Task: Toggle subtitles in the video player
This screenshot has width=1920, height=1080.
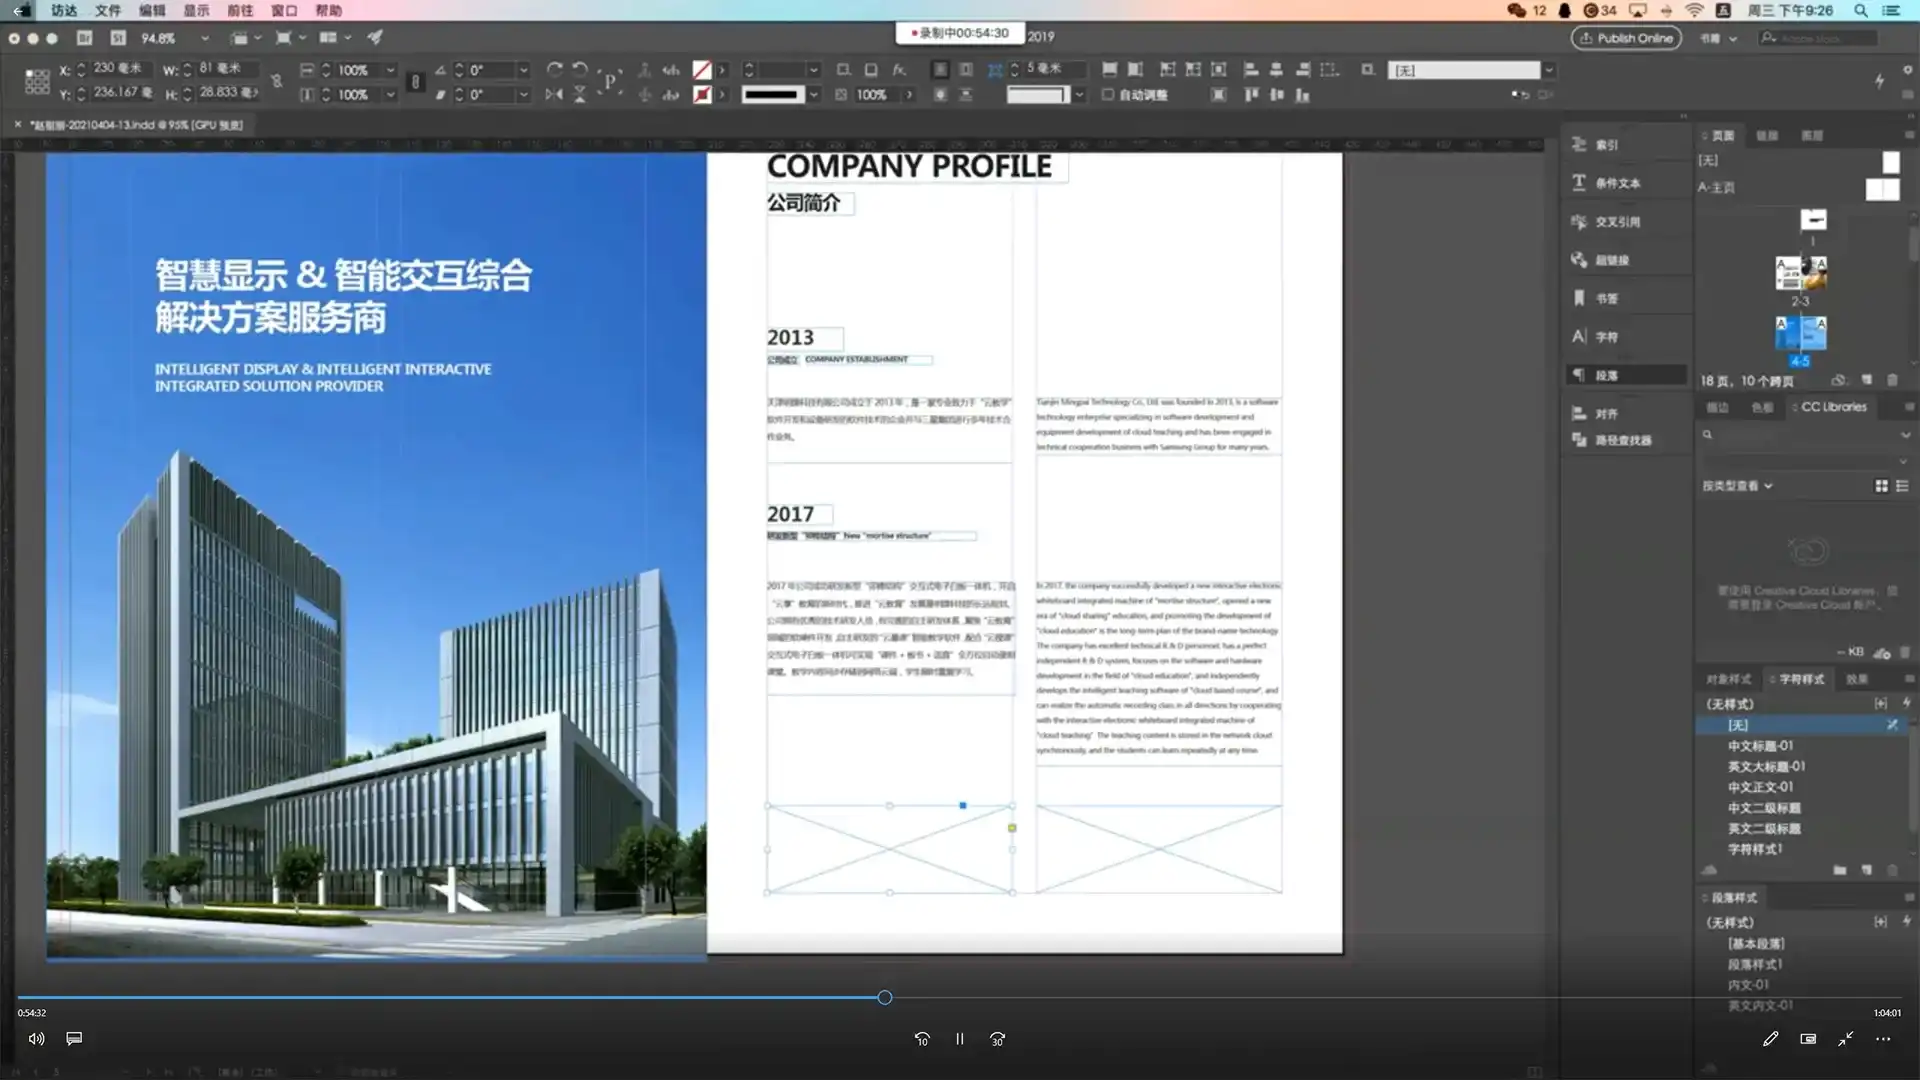Action: click(74, 1038)
